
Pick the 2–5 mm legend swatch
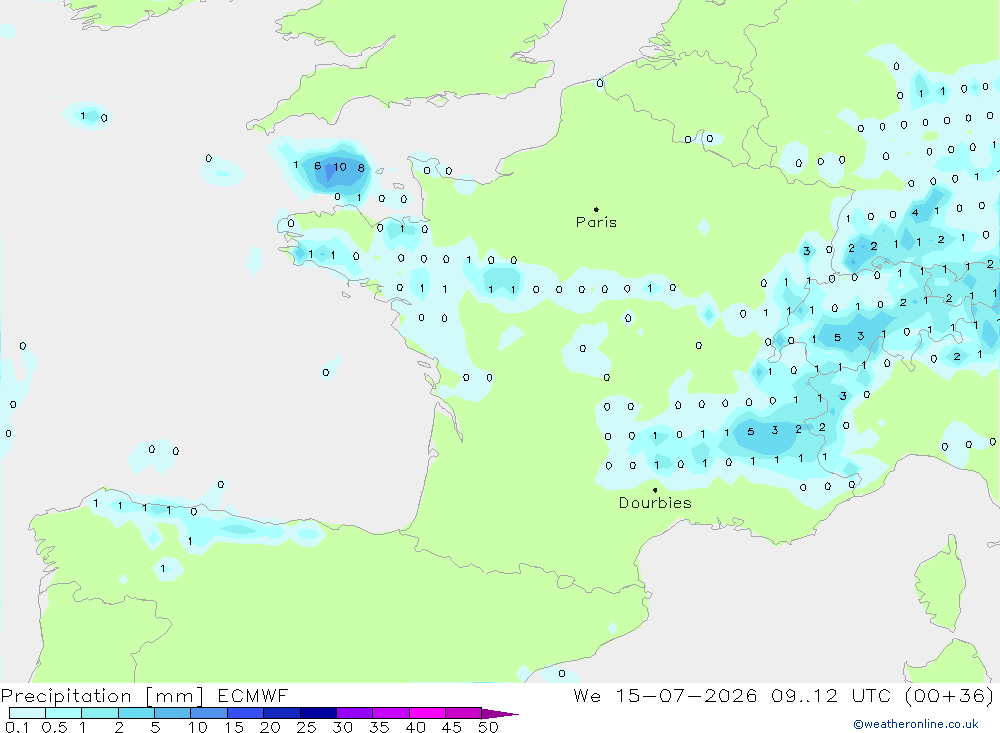pos(136,713)
